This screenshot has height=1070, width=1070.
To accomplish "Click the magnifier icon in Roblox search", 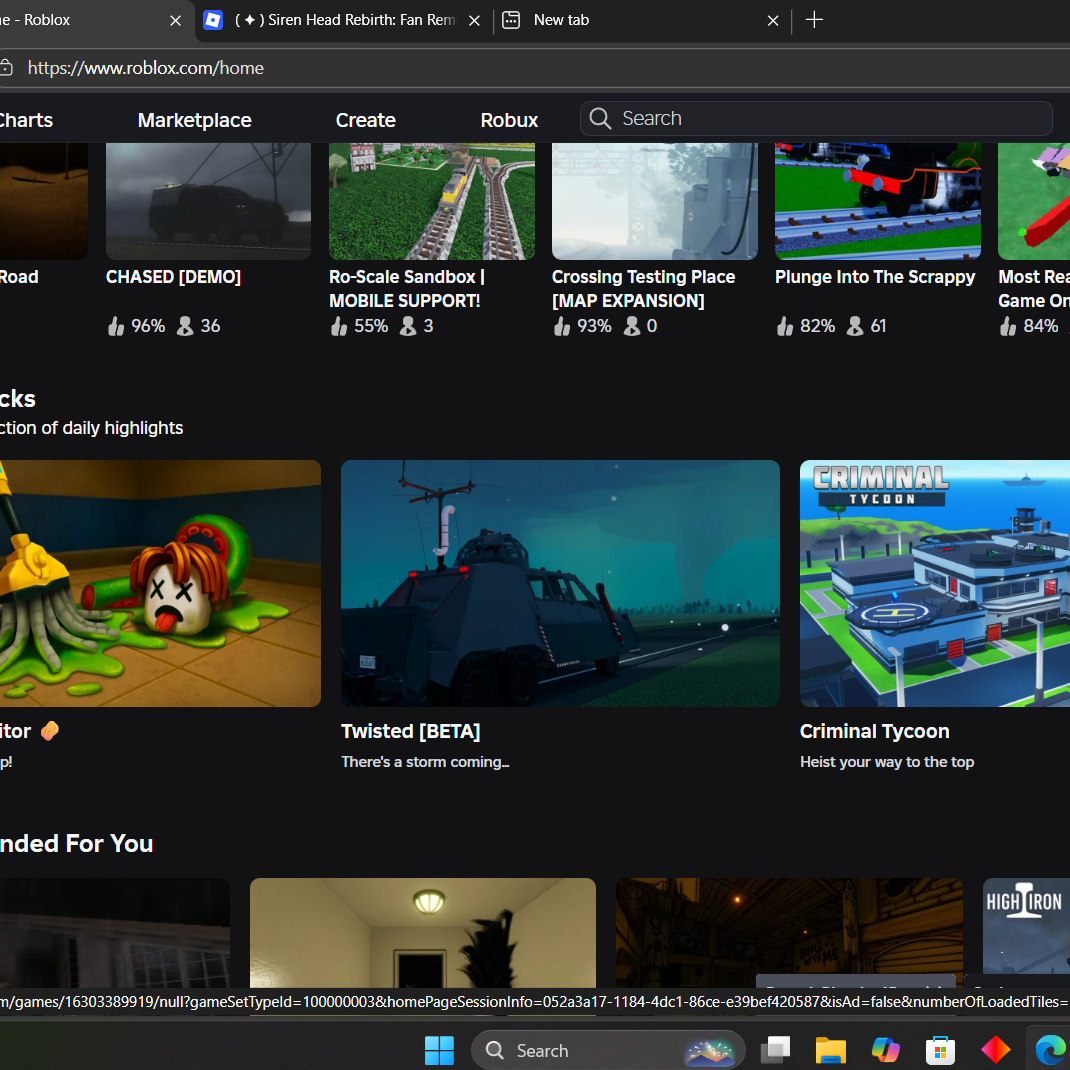I will pyautogui.click(x=600, y=118).
